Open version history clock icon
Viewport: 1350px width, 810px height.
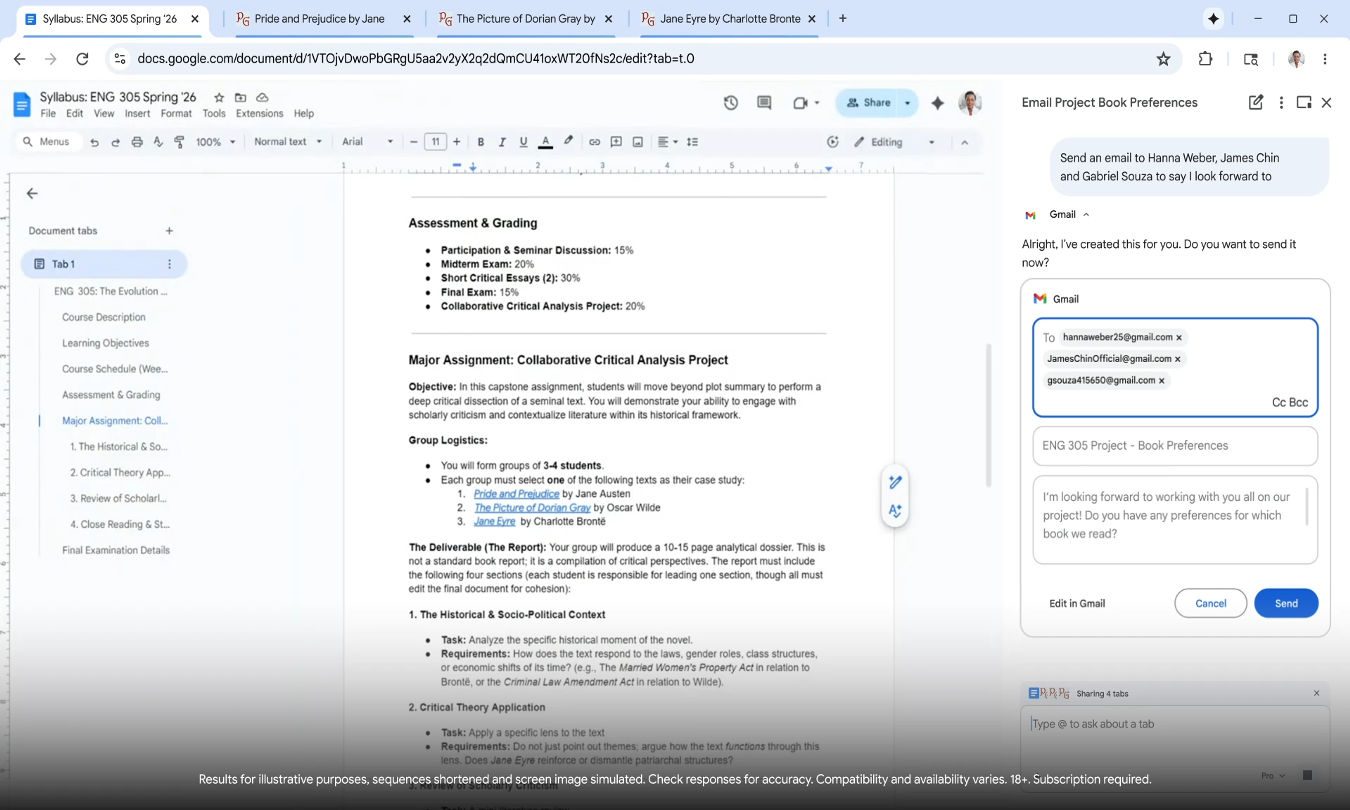731,102
